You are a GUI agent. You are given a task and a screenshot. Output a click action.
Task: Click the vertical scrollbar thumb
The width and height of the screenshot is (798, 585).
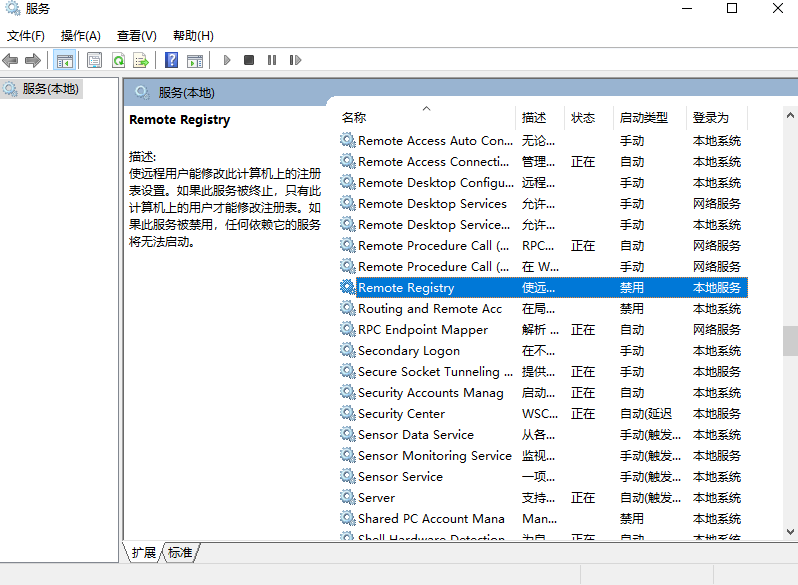(x=790, y=341)
